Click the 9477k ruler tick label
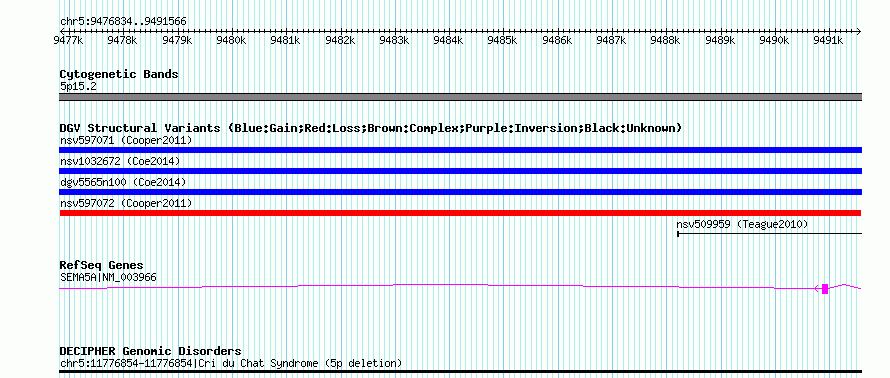 (68, 41)
